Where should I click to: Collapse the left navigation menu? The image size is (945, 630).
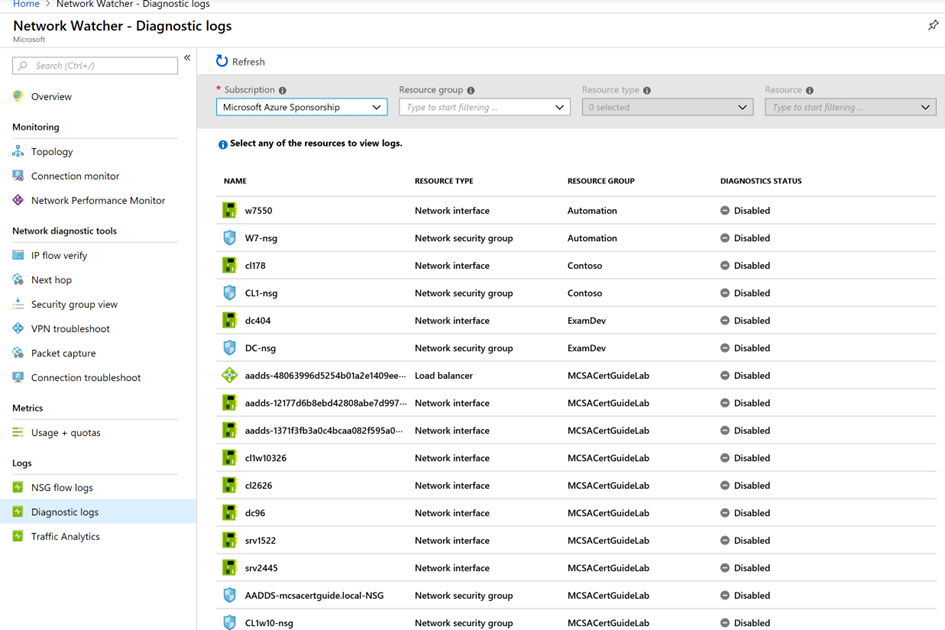[187, 58]
